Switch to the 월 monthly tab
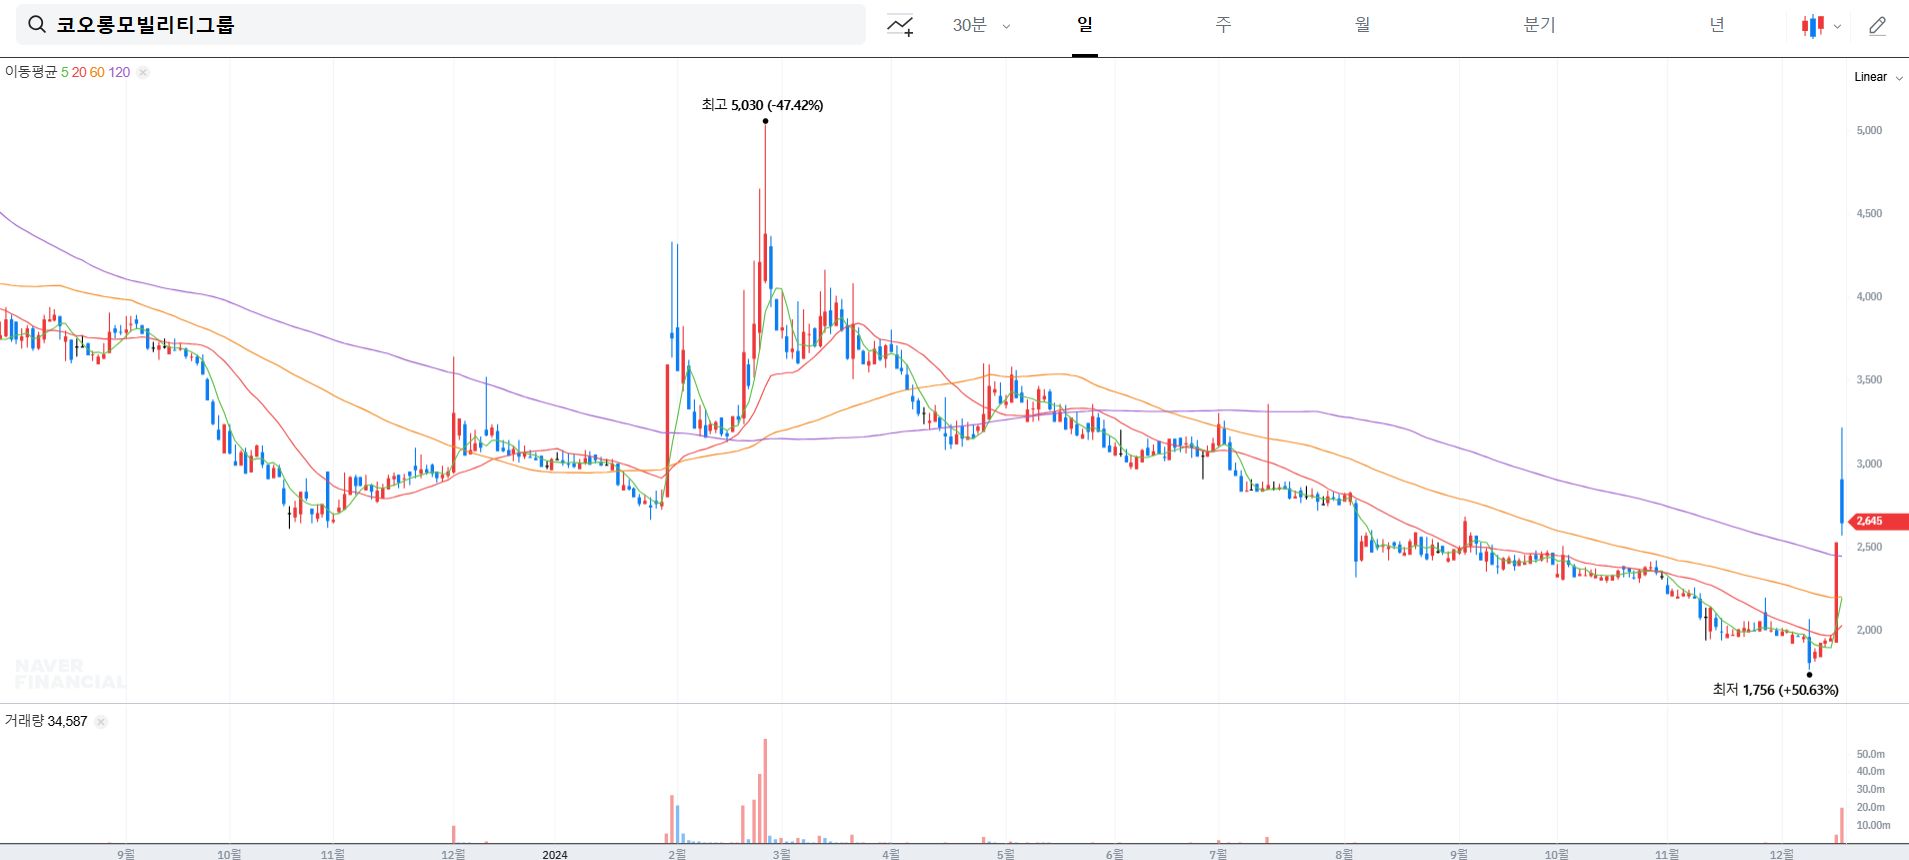 pos(1362,25)
